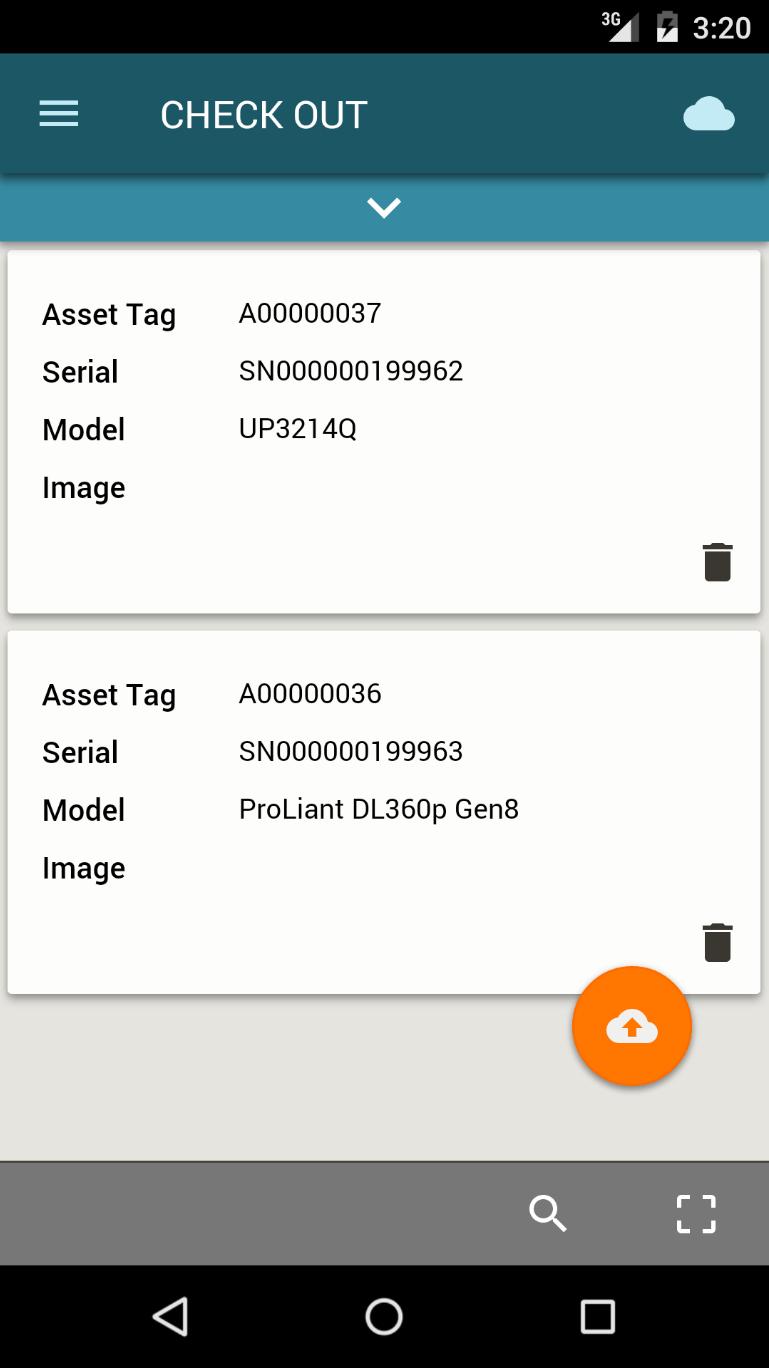Select asset tag value A00000036
Viewport: 769px width, 1368px height.
pos(310,694)
